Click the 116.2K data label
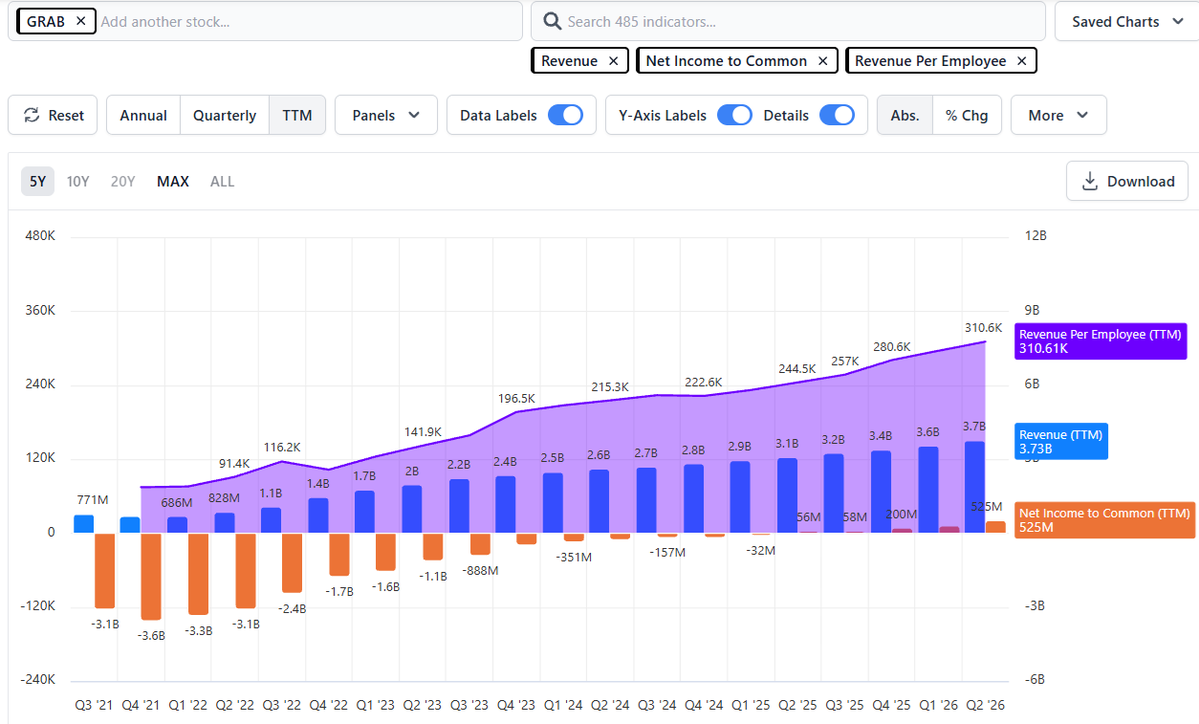Viewport: 1199px width, 724px height. [282, 447]
